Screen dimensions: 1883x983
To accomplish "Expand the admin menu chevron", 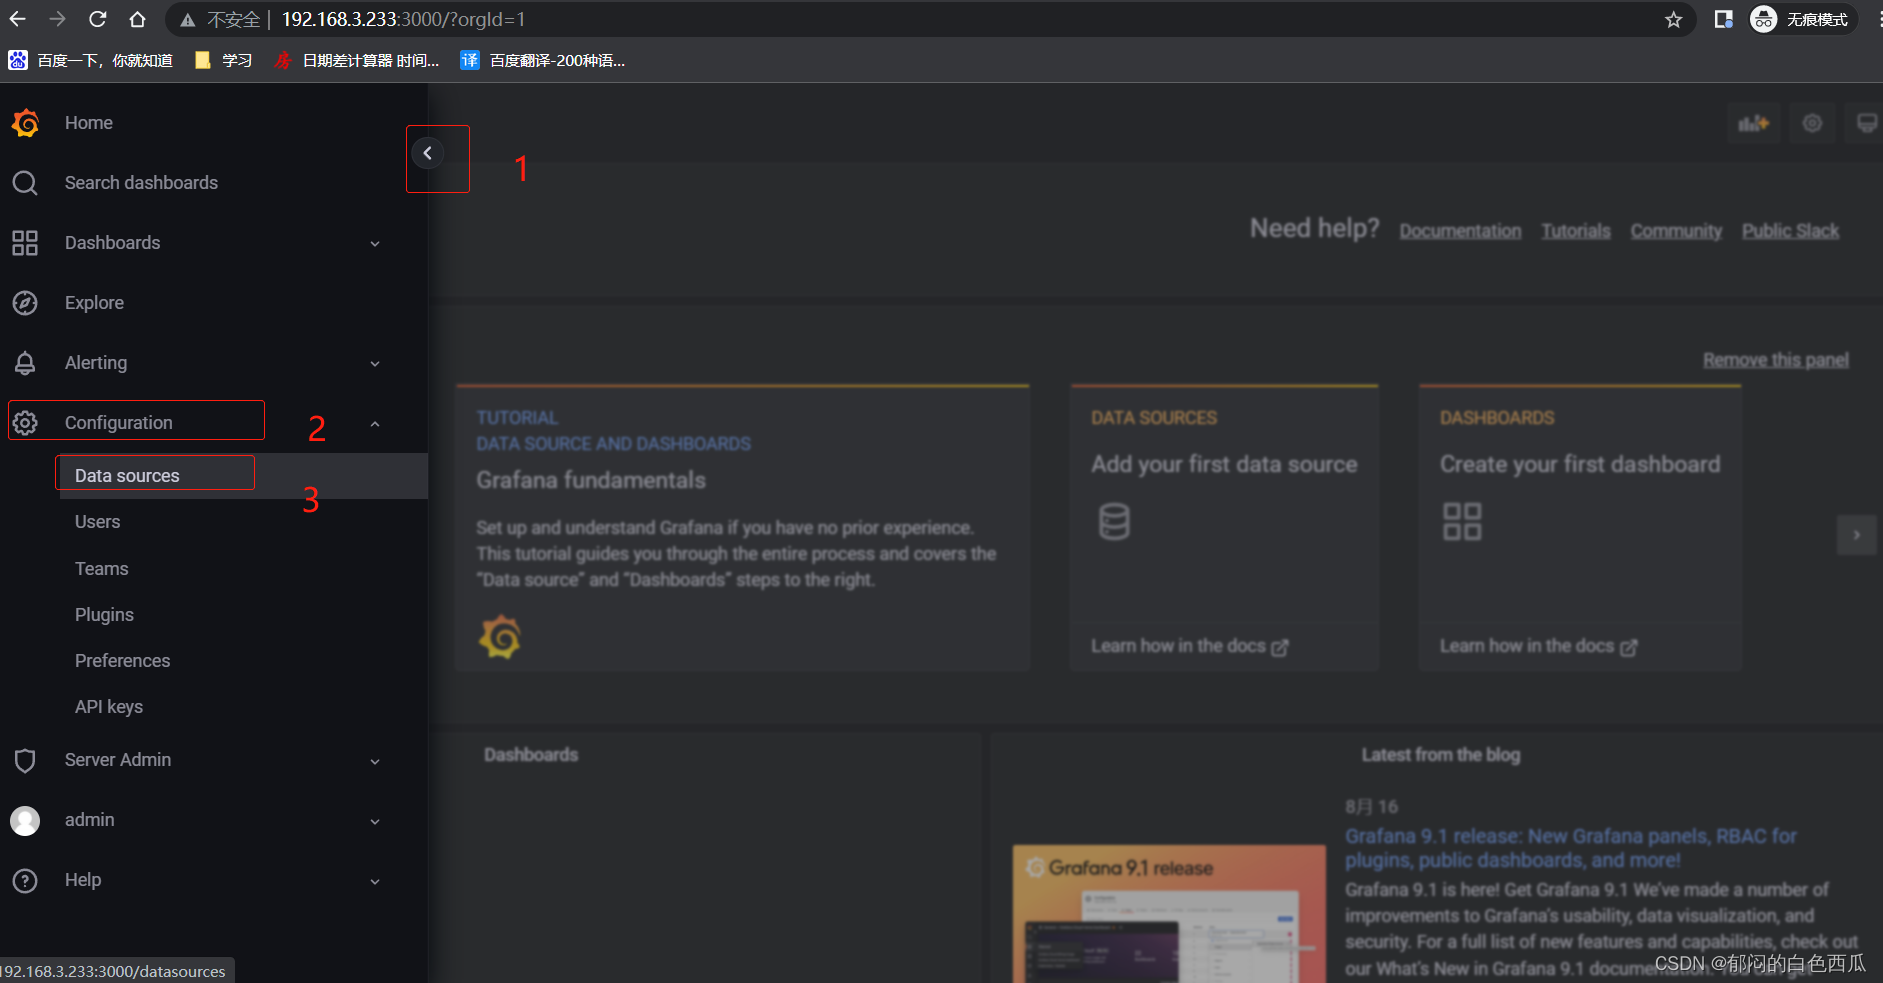I will pos(375,821).
